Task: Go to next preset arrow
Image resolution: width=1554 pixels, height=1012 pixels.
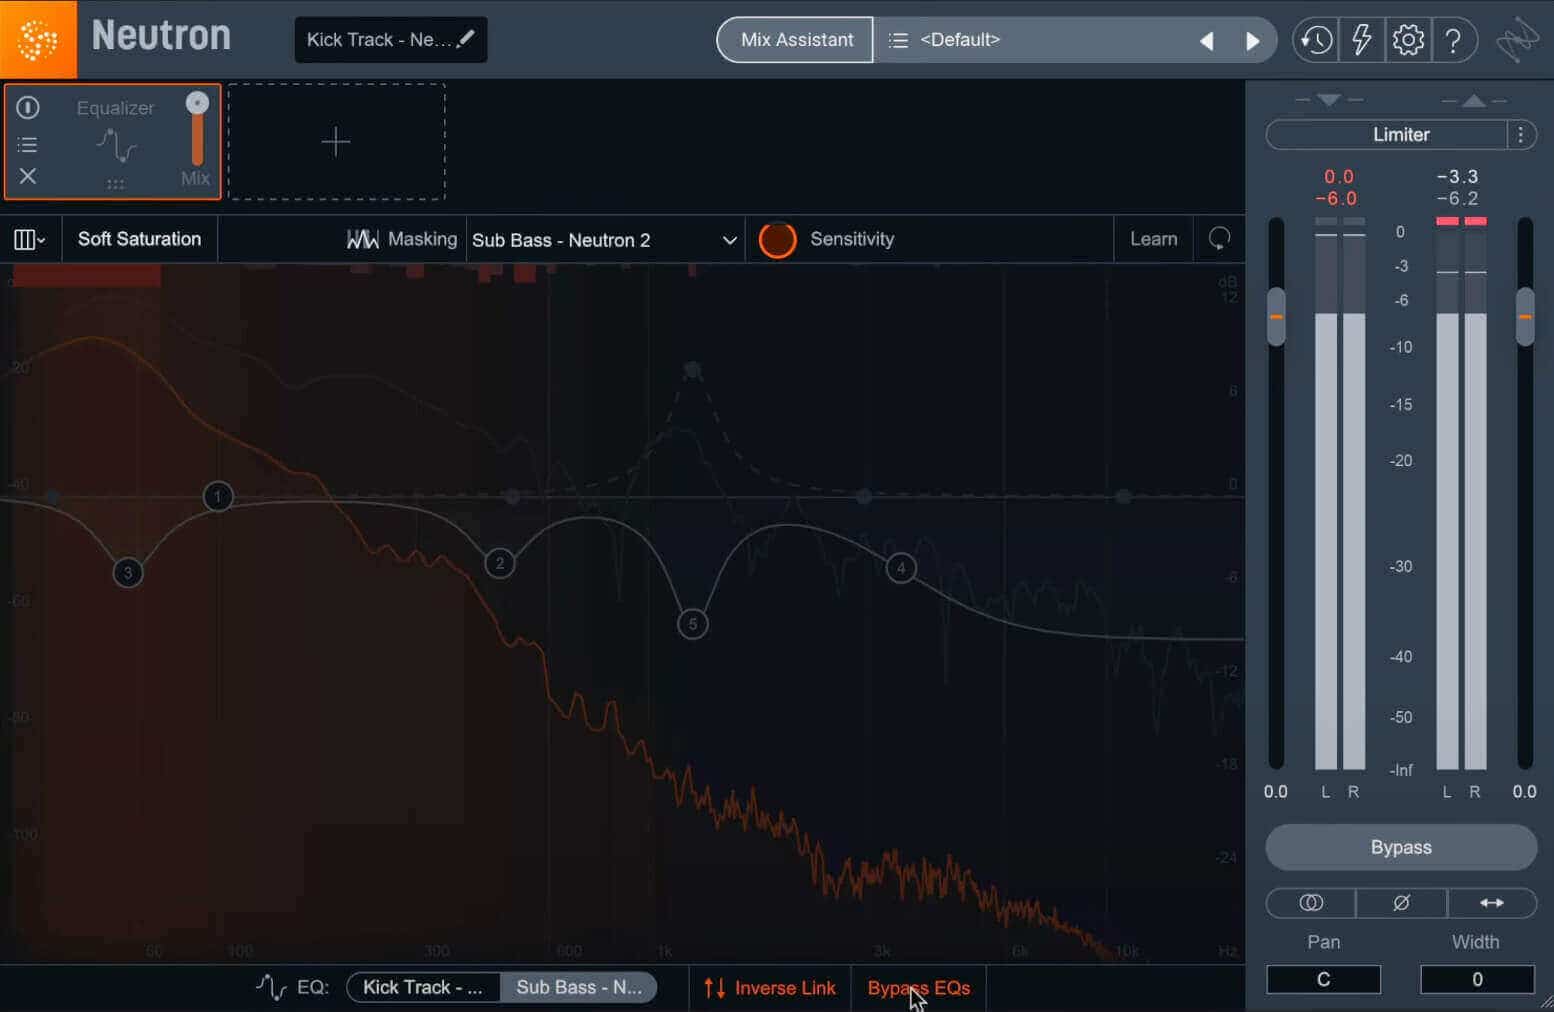Action: coord(1252,41)
